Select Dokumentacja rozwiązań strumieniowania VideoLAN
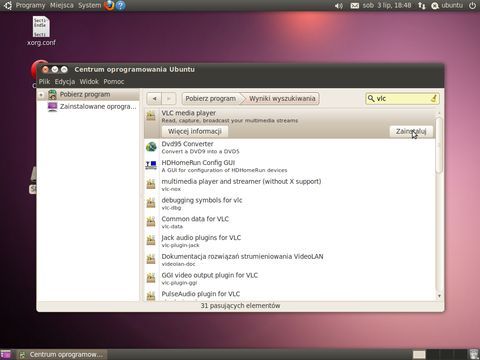This screenshot has width=480, height=360. click(x=290, y=260)
